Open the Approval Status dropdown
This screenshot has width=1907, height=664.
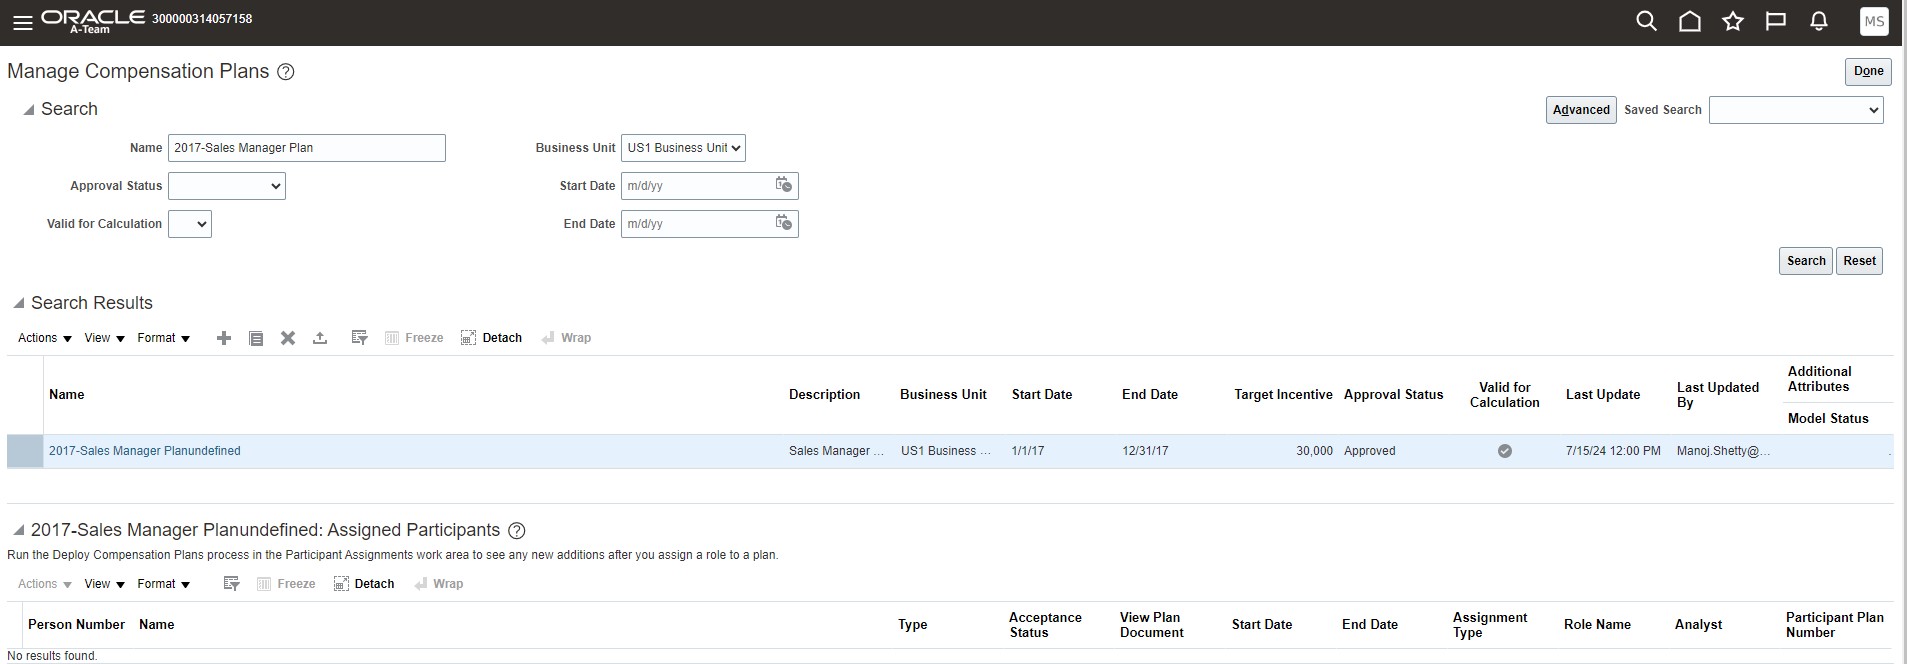pos(227,186)
